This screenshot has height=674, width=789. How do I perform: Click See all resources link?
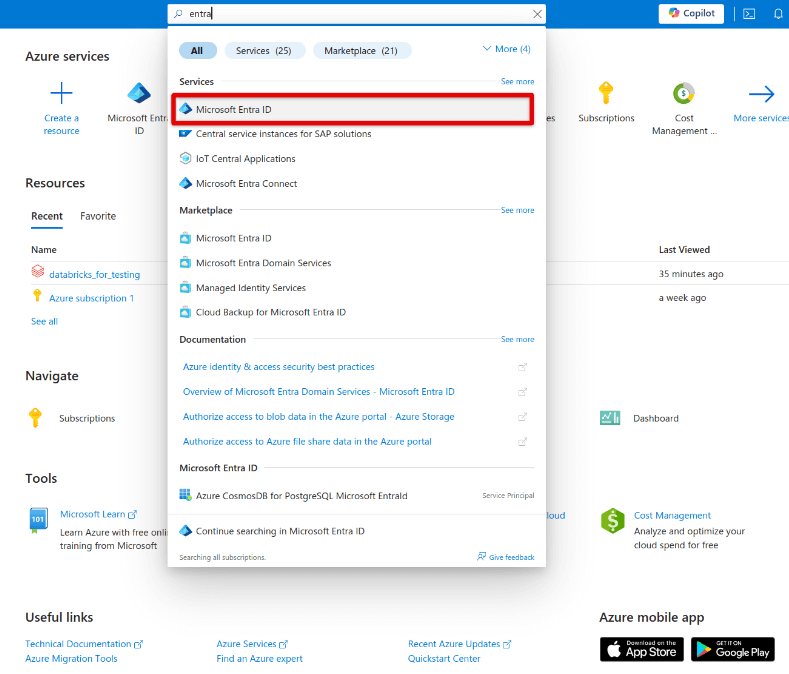coord(44,322)
